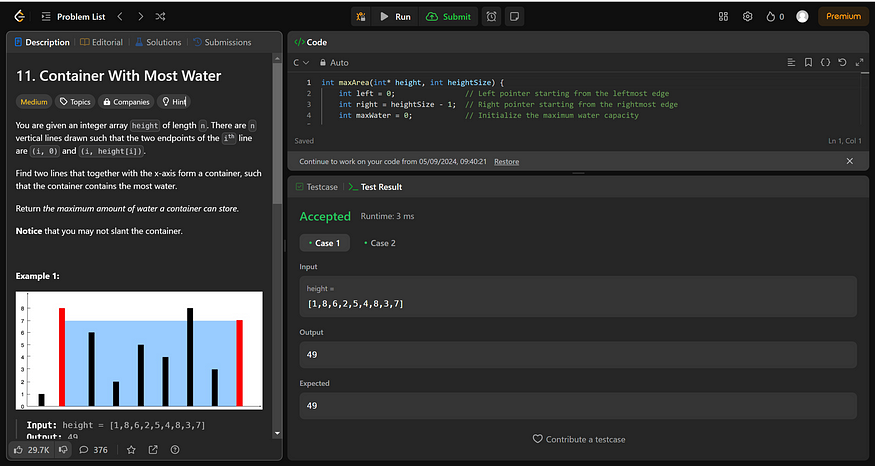Bookmark the code with bookmark icon
875x466 pixels.
coord(808,63)
